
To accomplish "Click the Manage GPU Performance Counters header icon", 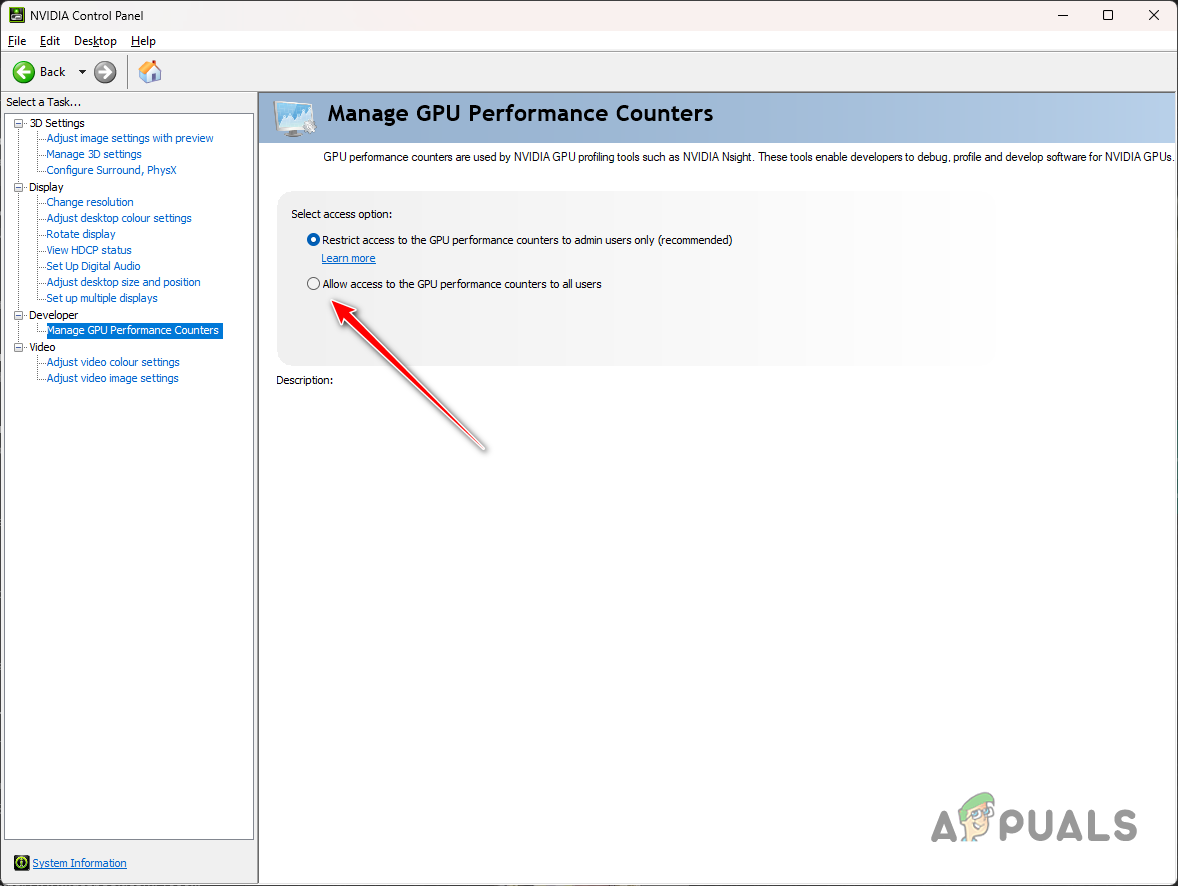I will pos(295,116).
